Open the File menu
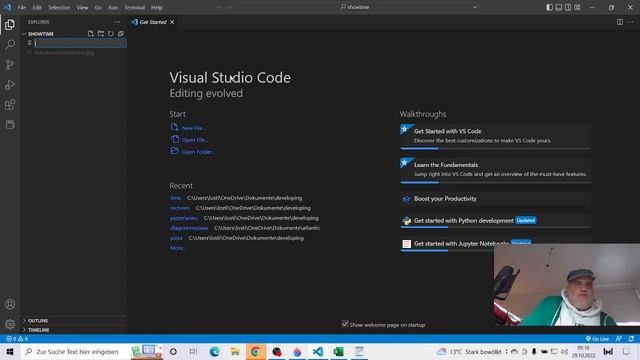 [x=22, y=7]
